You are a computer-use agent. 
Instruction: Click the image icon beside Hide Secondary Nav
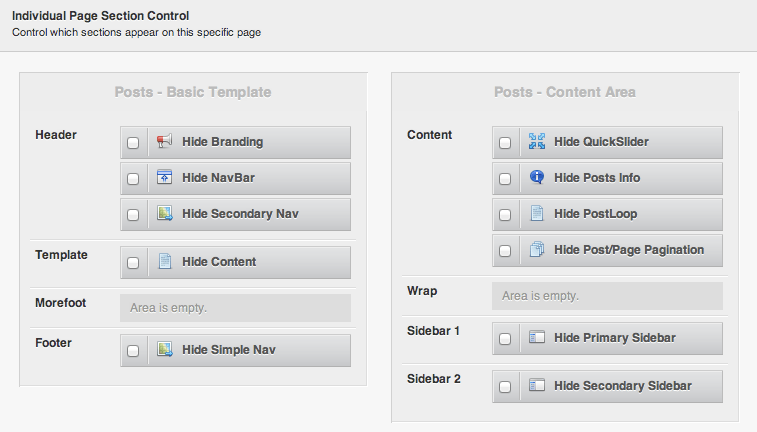(x=165, y=214)
